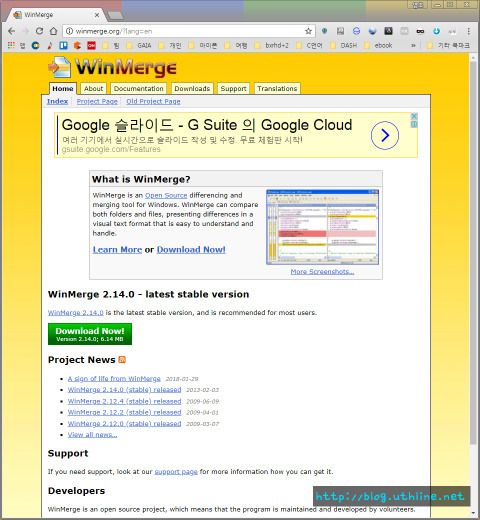
Task: Open the blue Trello-style bookmark icon
Action: tap(63, 45)
